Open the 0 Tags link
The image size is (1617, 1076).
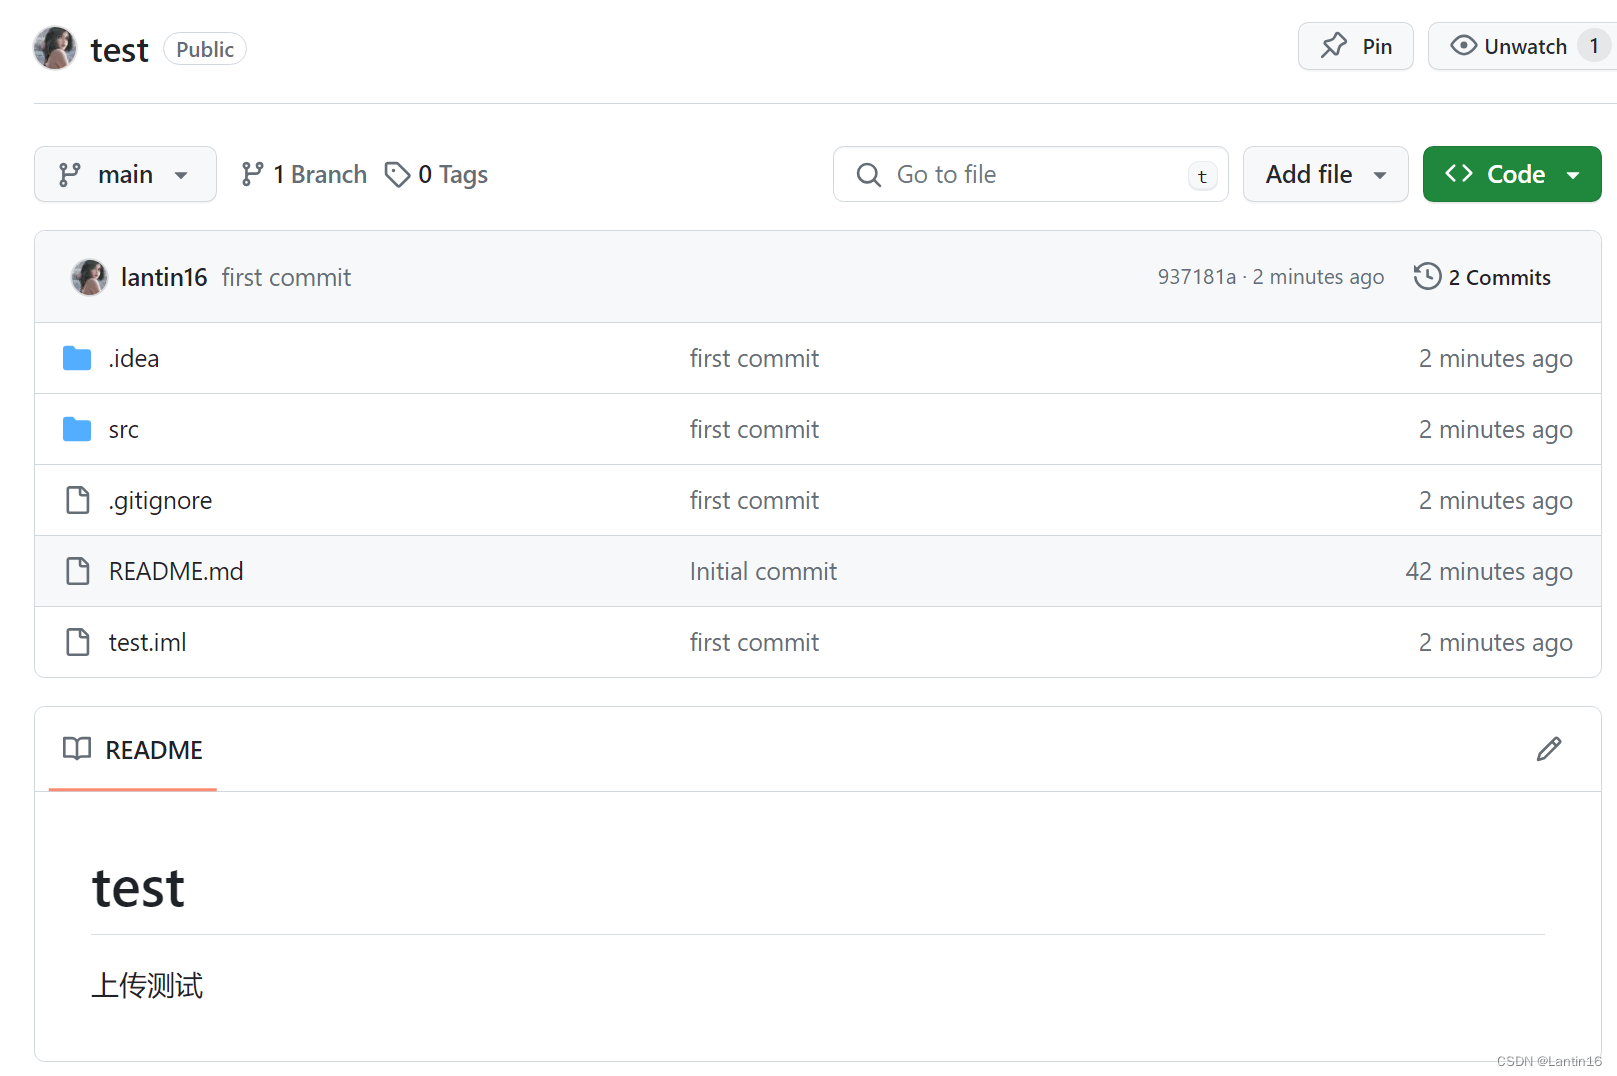[437, 174]
